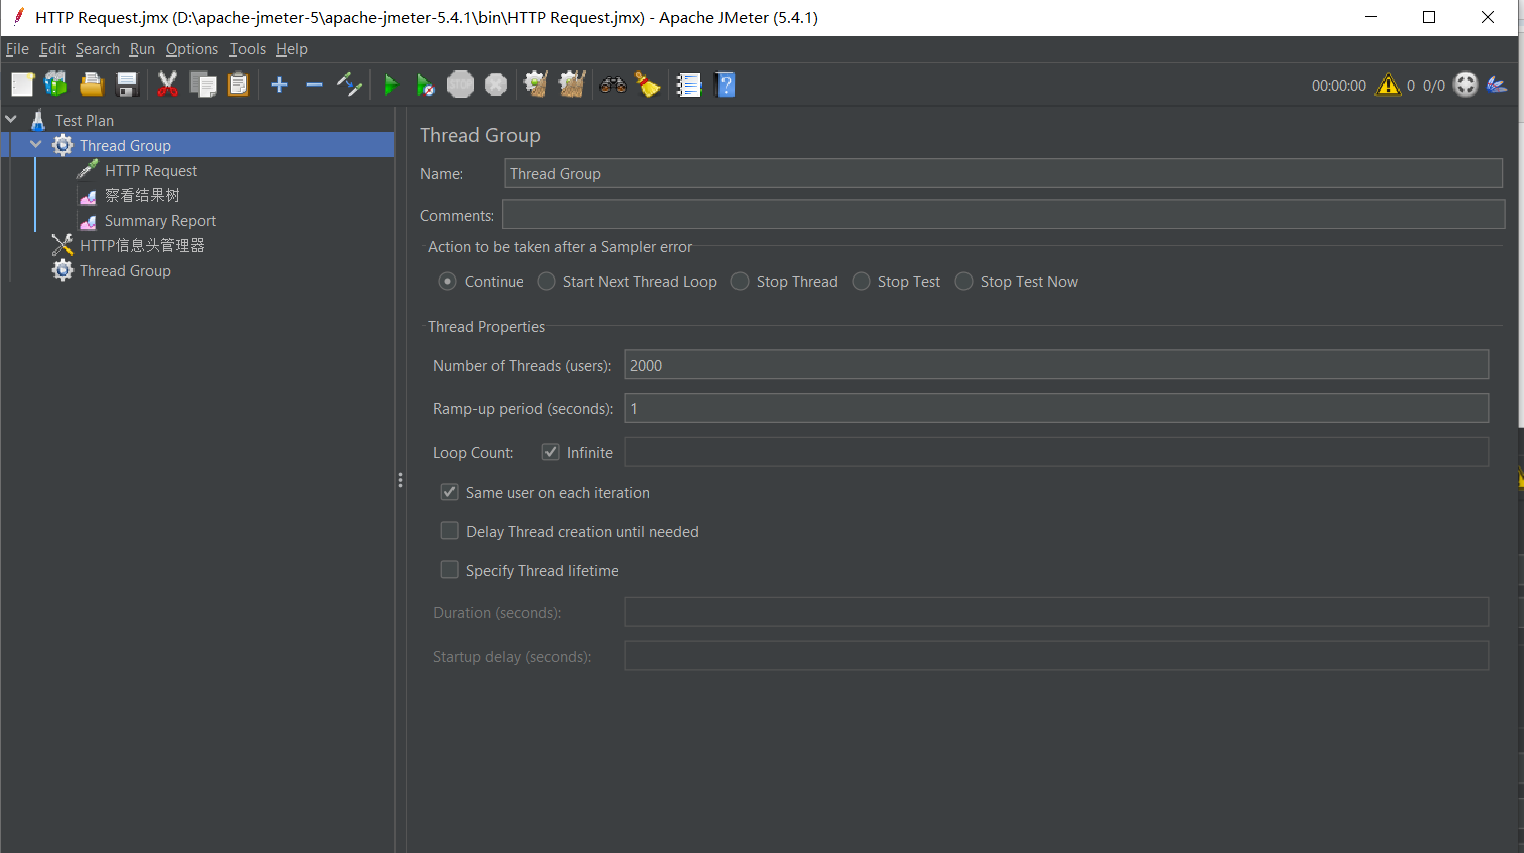Open the Help menu
1524x853 pixels.
tap(292, 49)
